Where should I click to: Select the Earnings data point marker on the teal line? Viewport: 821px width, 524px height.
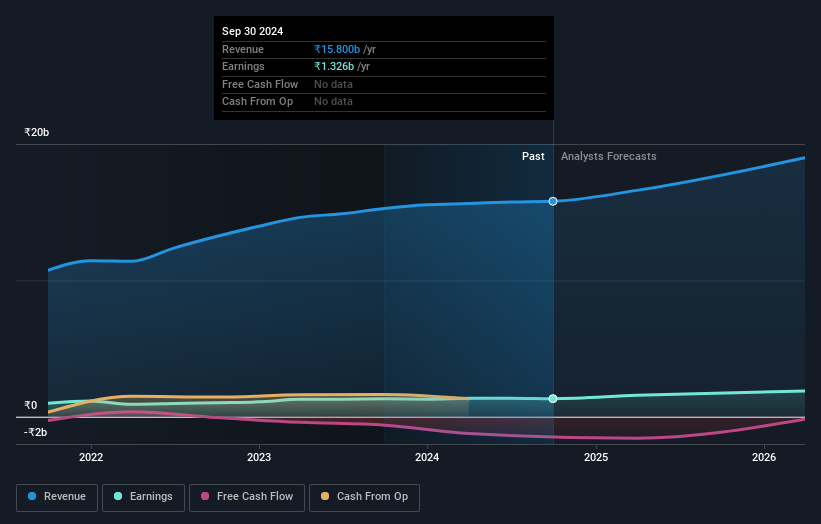553,399
